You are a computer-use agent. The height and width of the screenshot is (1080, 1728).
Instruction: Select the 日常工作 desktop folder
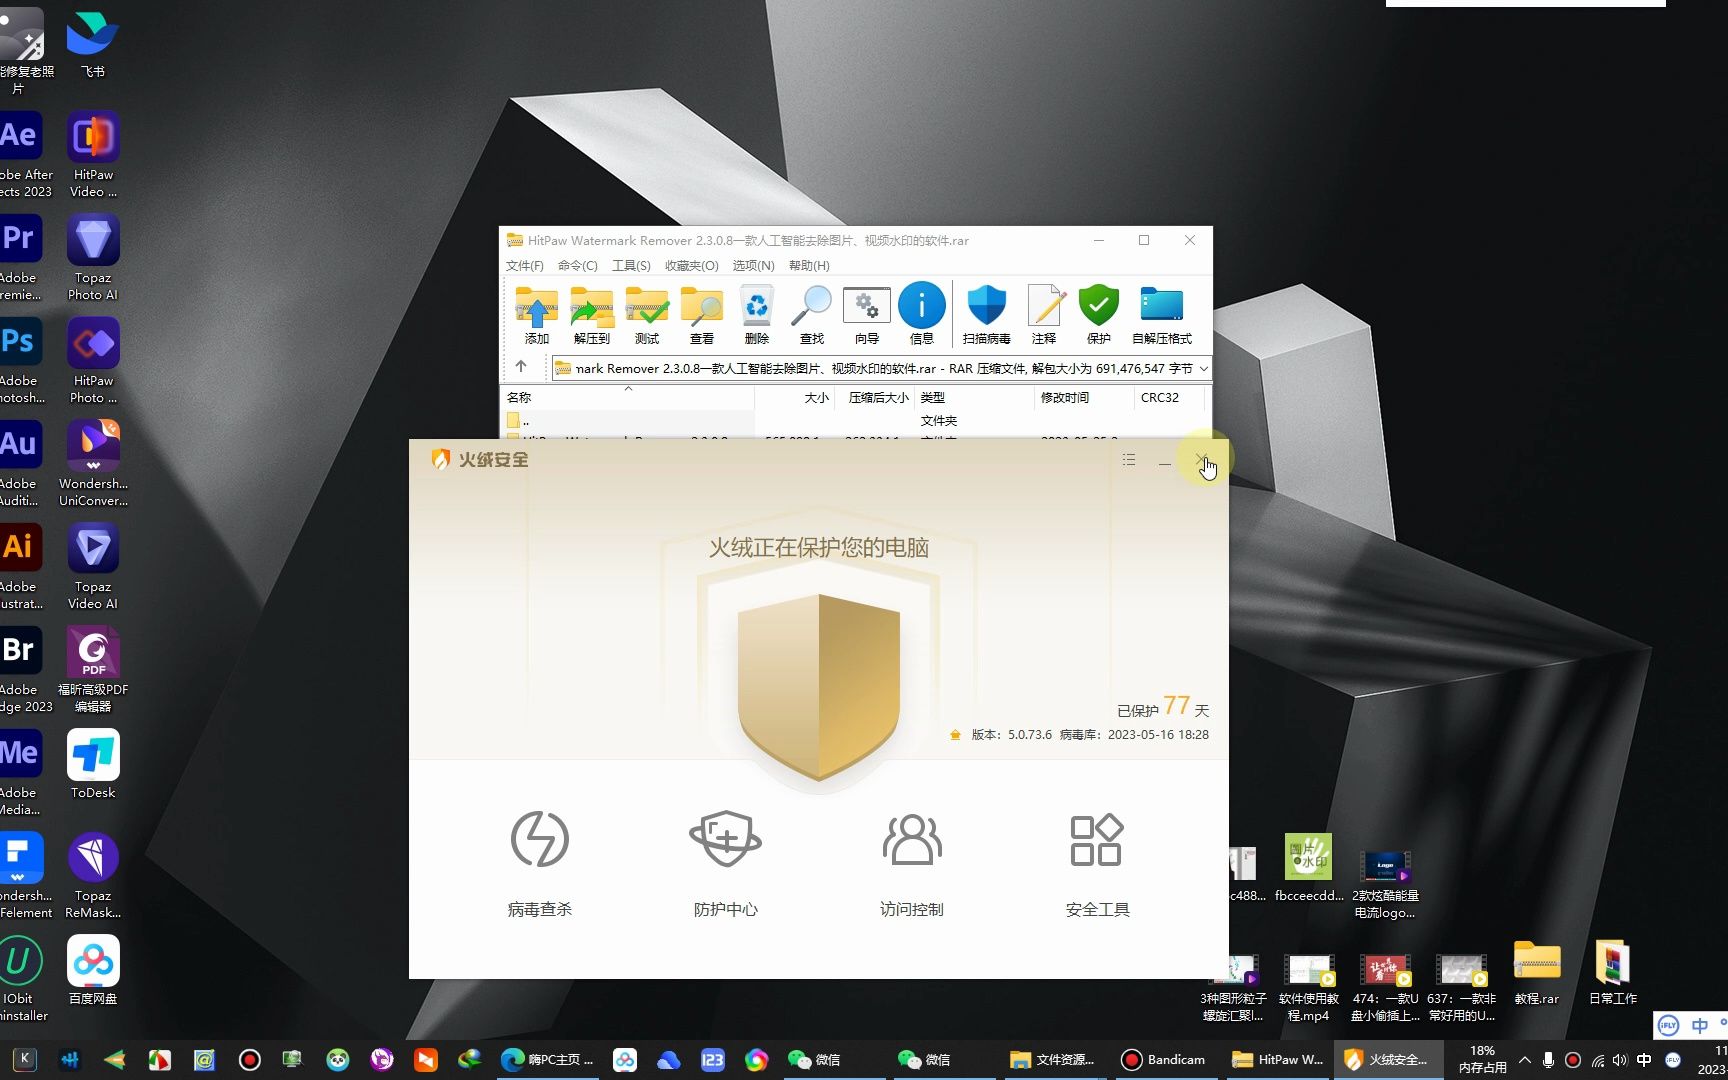pos(1612,973)
